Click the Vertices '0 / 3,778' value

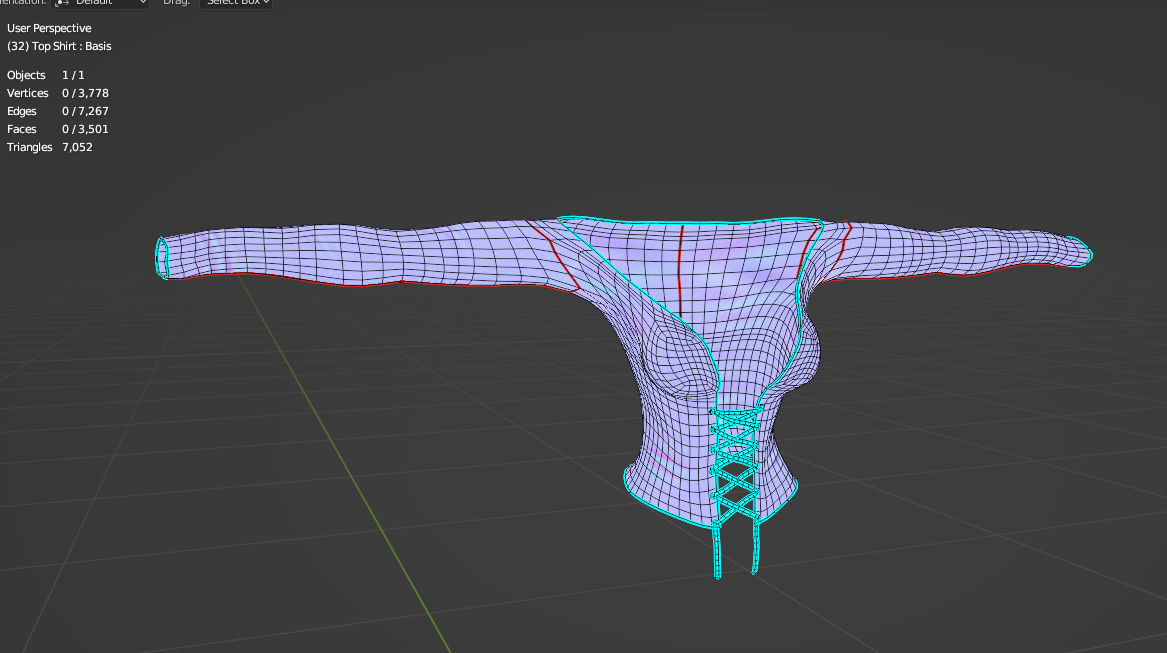point(85,93)
